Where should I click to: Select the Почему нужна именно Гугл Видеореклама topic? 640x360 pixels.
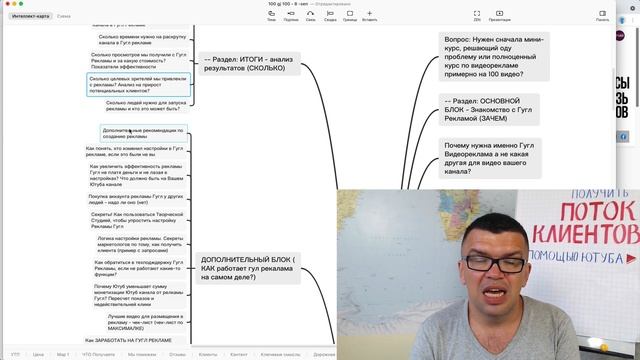[490, 158]
